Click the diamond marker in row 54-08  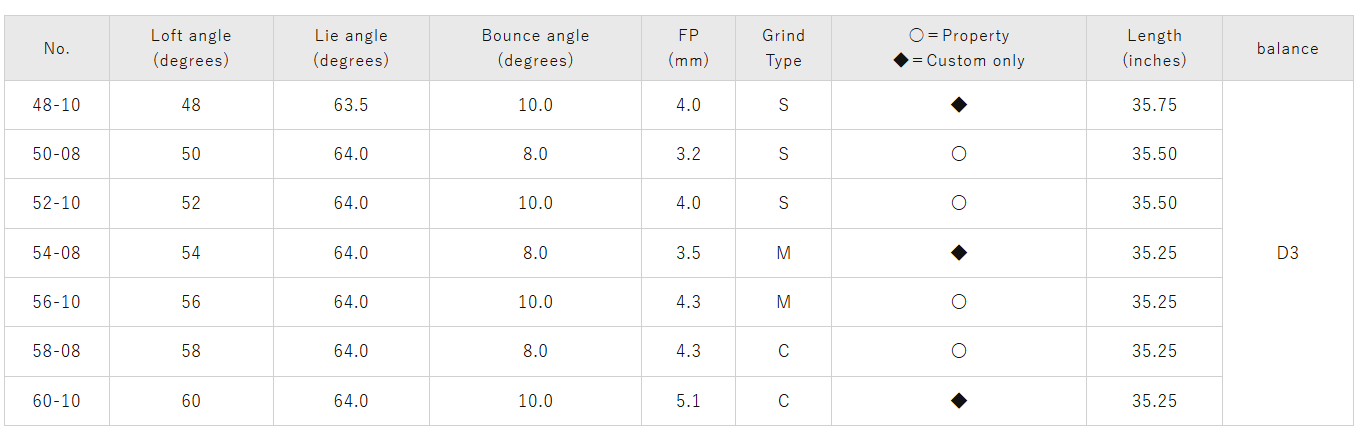pos(958,253)
